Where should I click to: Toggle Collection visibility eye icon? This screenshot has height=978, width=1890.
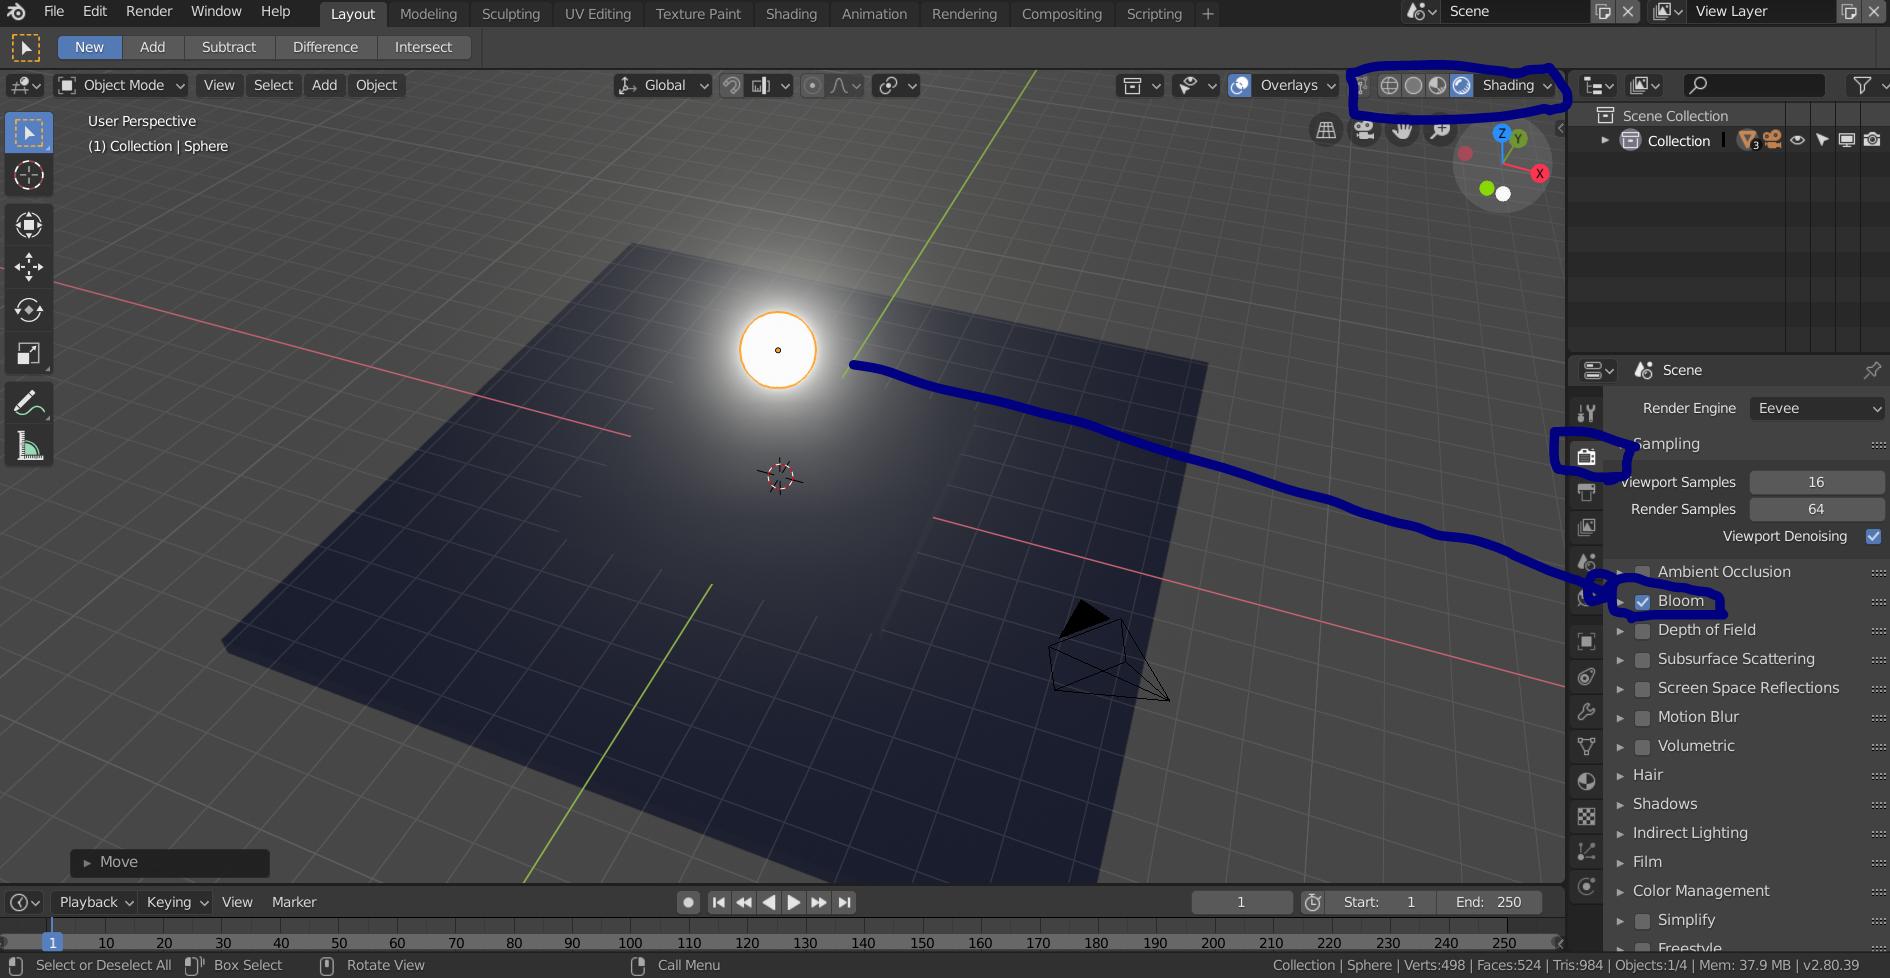pyautogui.click(x=1797, y=141)
